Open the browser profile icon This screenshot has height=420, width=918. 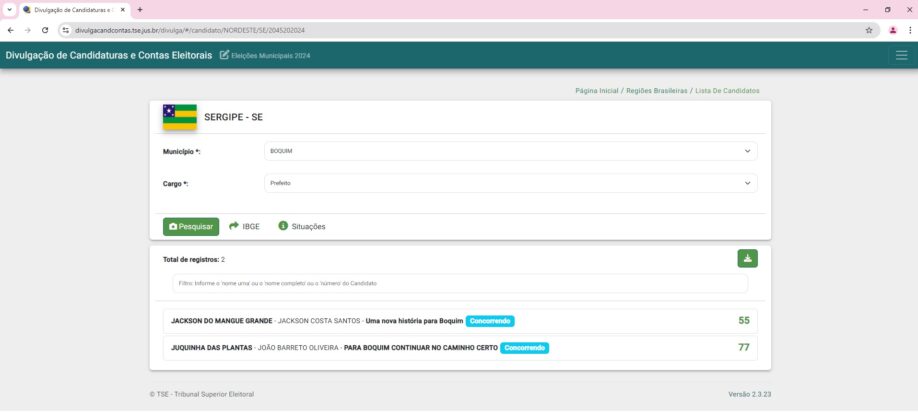(x=893, y=30)
